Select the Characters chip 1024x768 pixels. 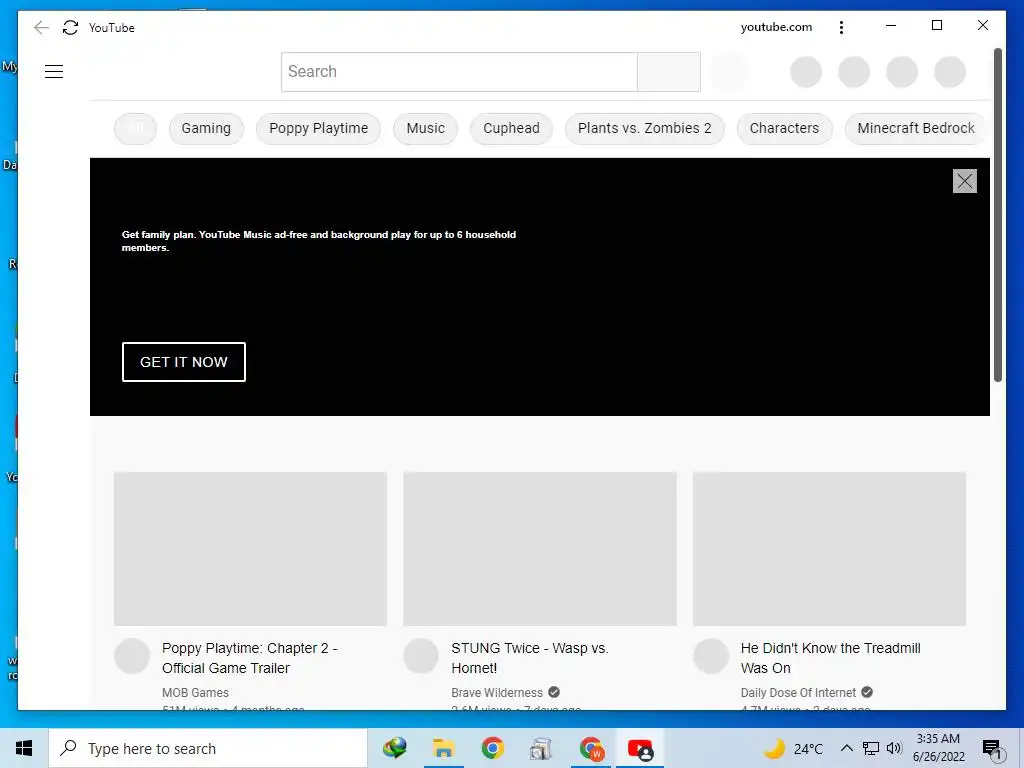[784, 128]
